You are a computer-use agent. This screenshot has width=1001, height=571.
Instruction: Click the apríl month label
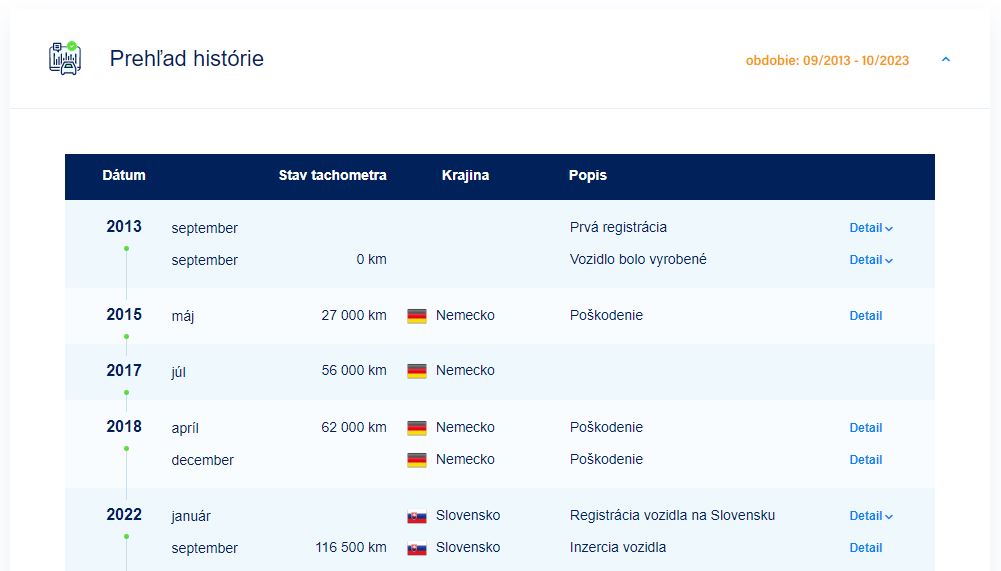[185, 429]
